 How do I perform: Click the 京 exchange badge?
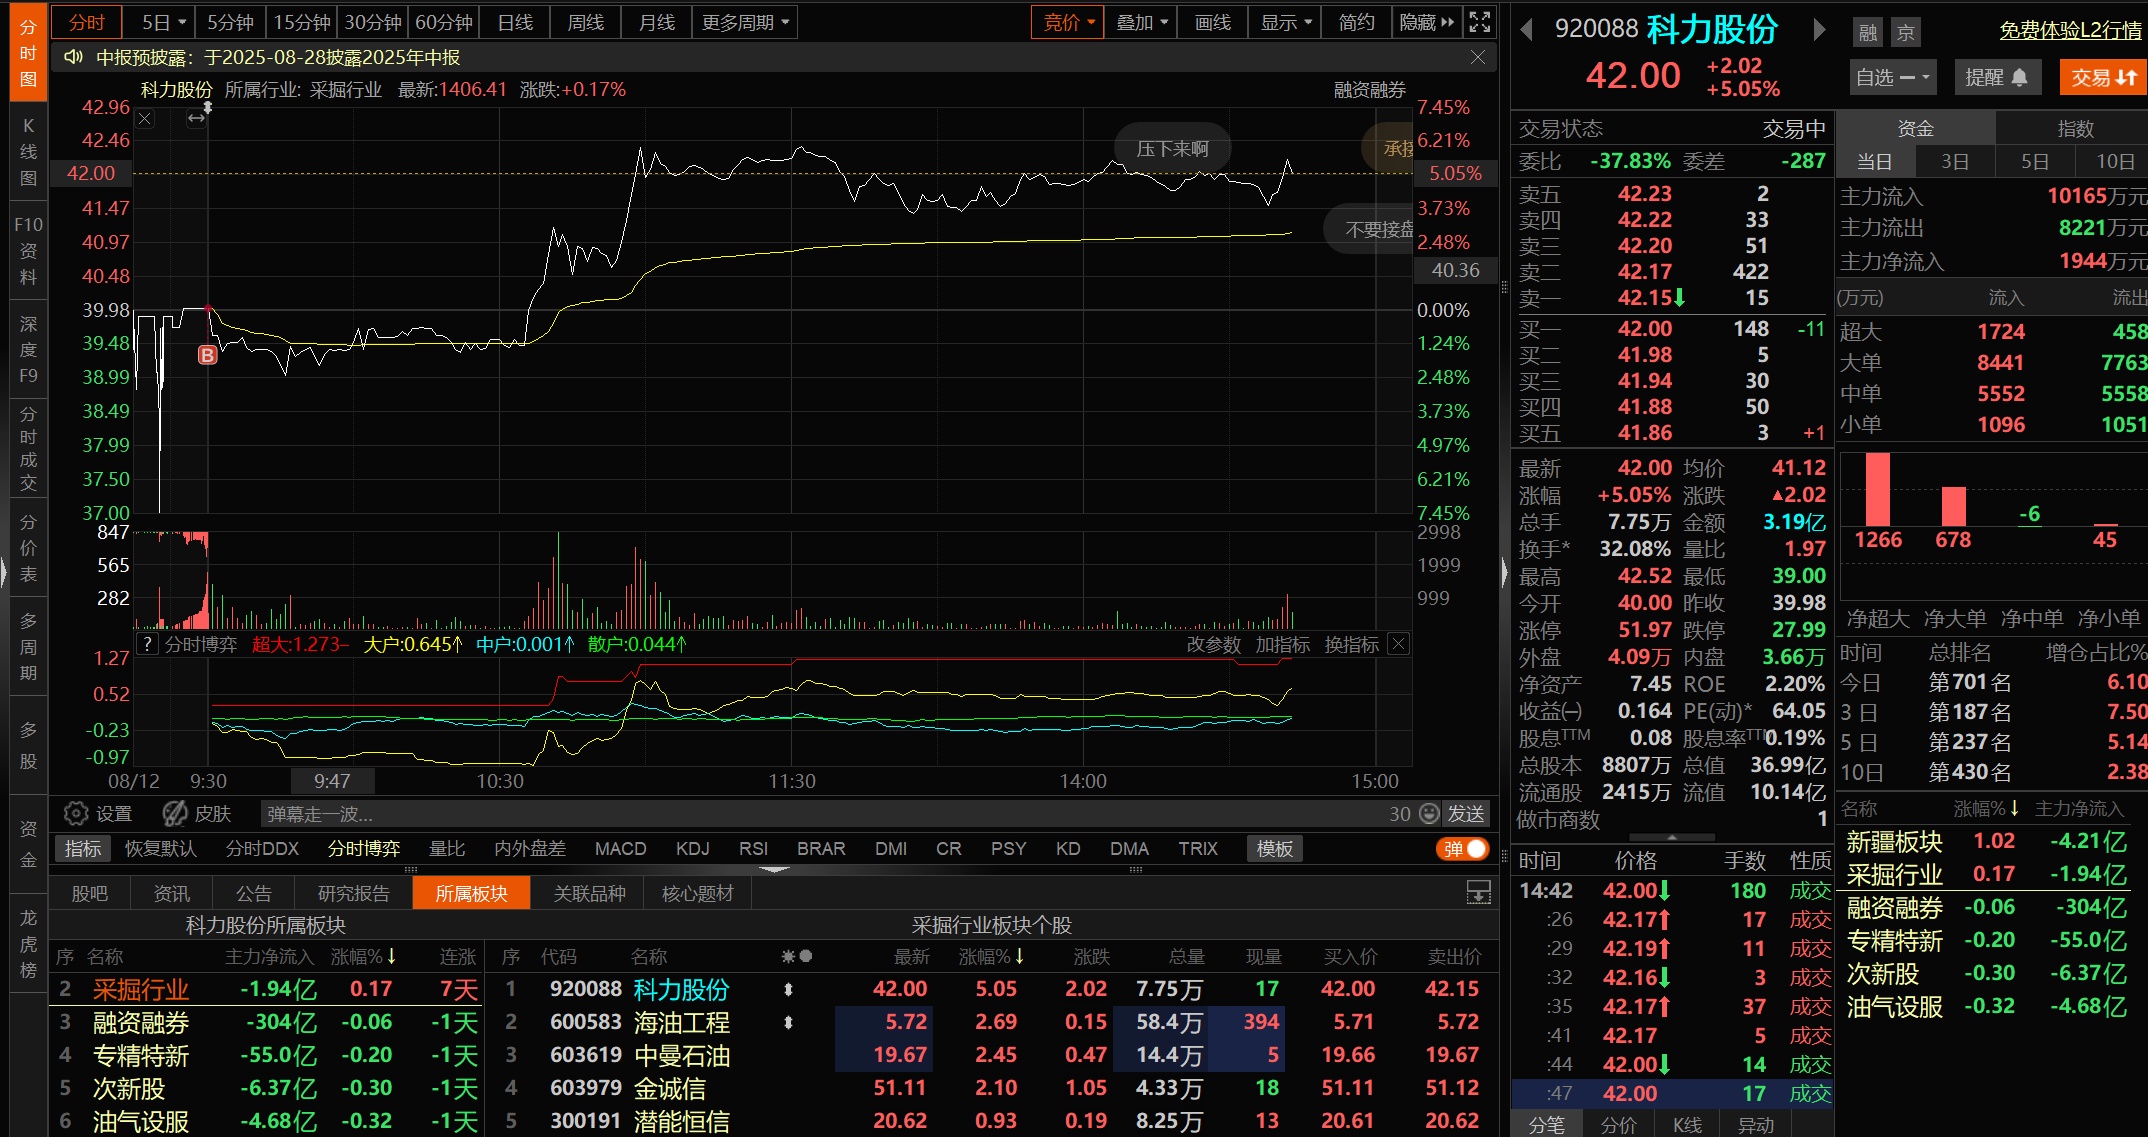pos(1906,33)
